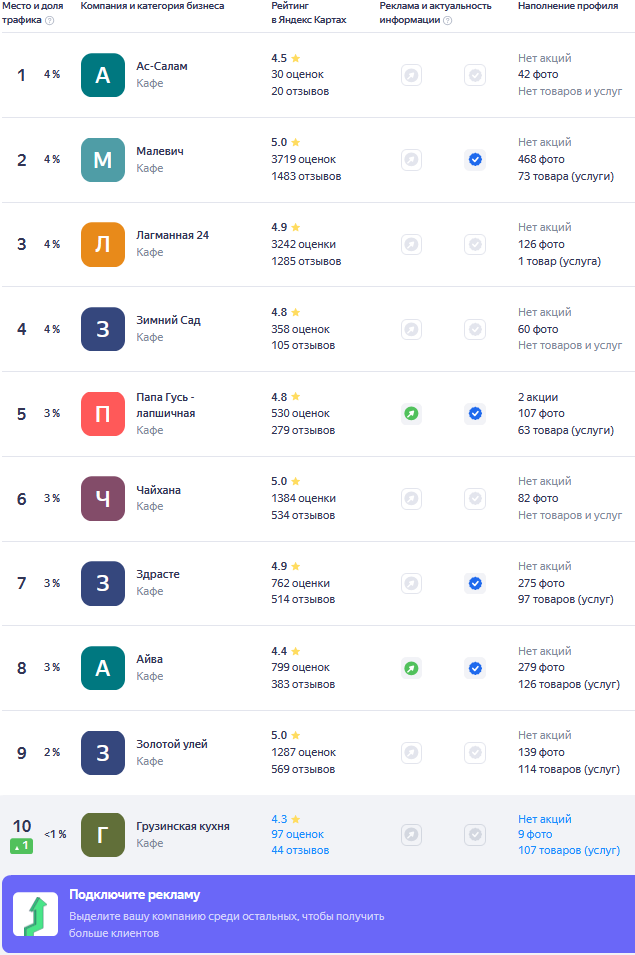
Task: Click green advertising icon in Айва row
Action: coord(412,668)
